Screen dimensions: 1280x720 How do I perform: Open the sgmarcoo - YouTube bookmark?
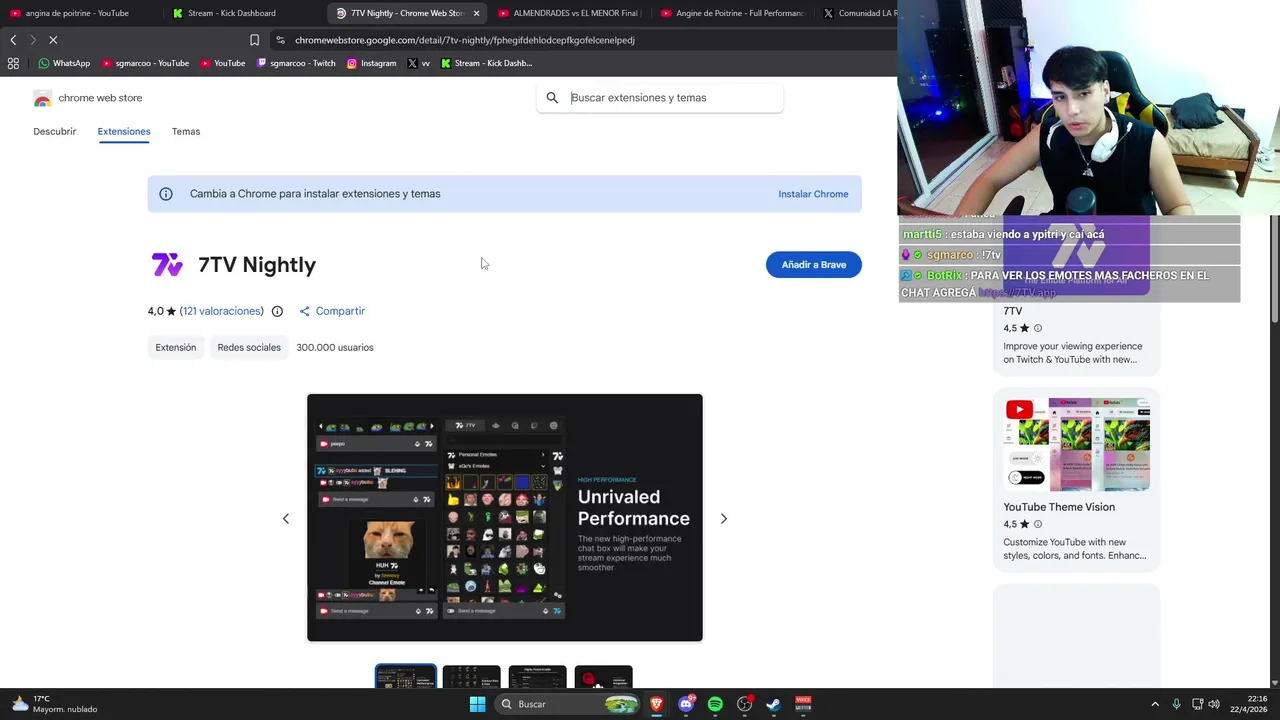pyautogui.click(x=145, y=63)
